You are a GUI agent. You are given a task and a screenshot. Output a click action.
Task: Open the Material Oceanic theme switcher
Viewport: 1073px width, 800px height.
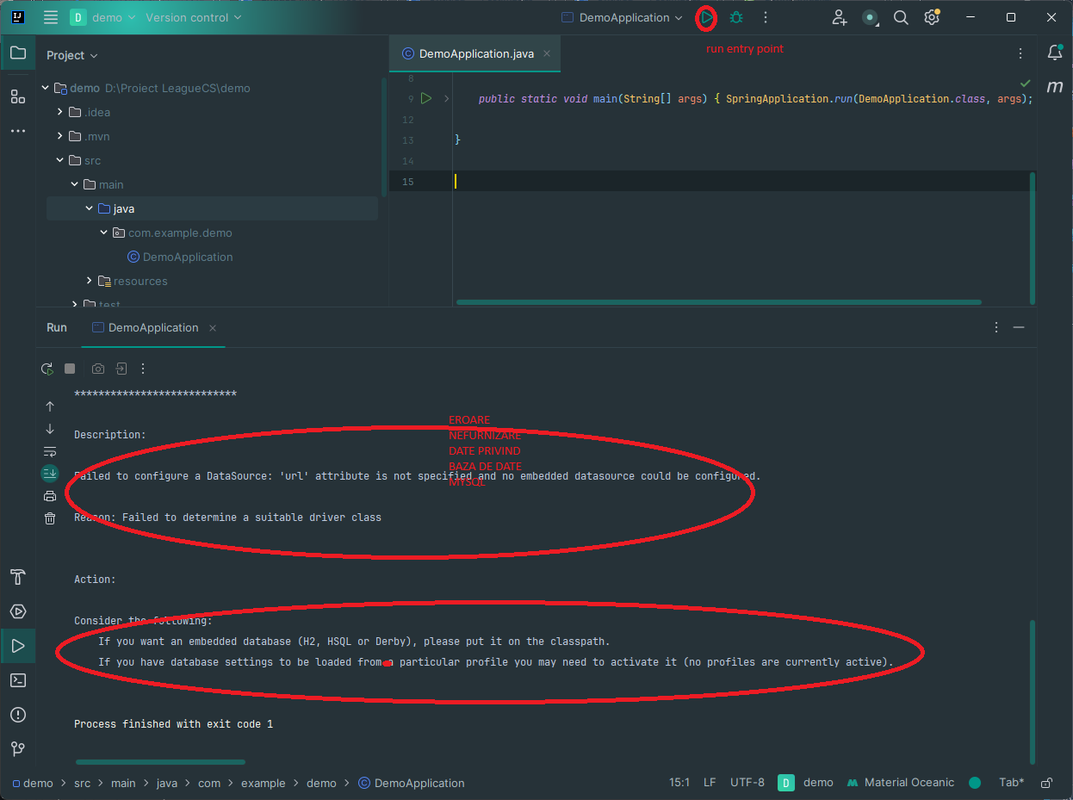(x=901, y=782)
